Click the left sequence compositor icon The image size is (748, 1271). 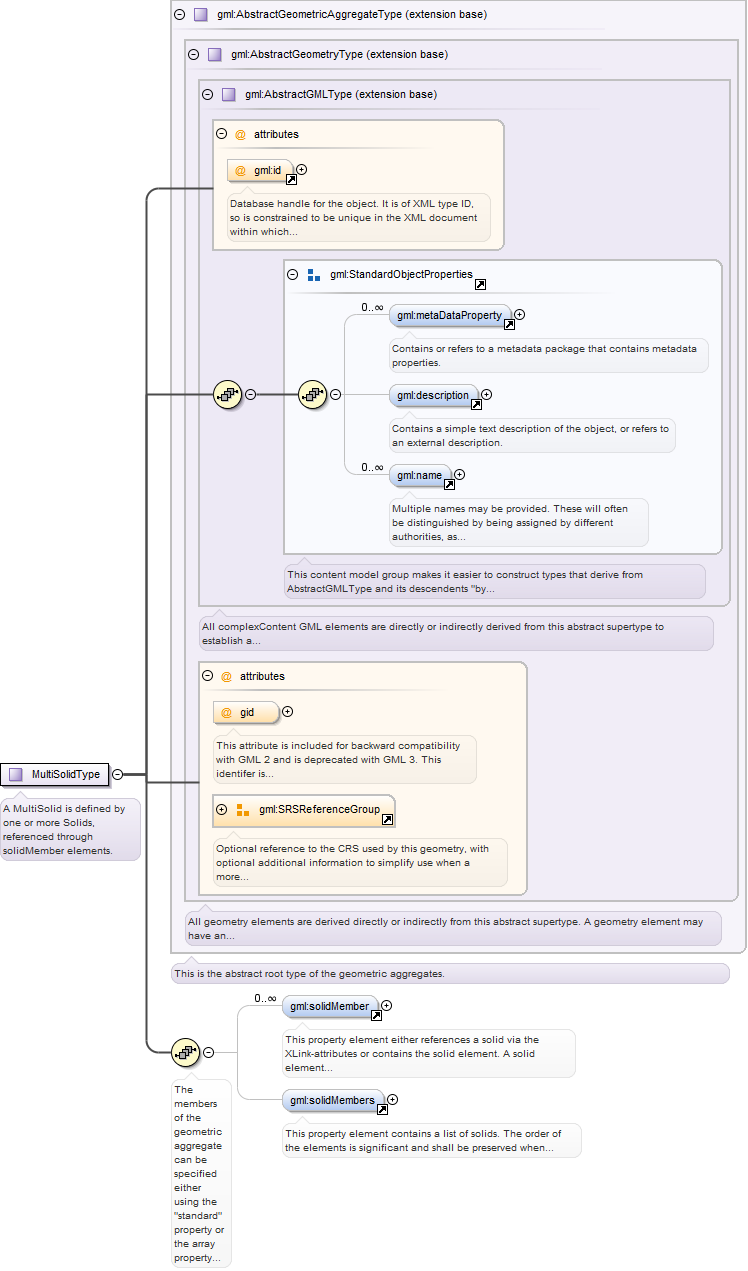coord(228,394)
